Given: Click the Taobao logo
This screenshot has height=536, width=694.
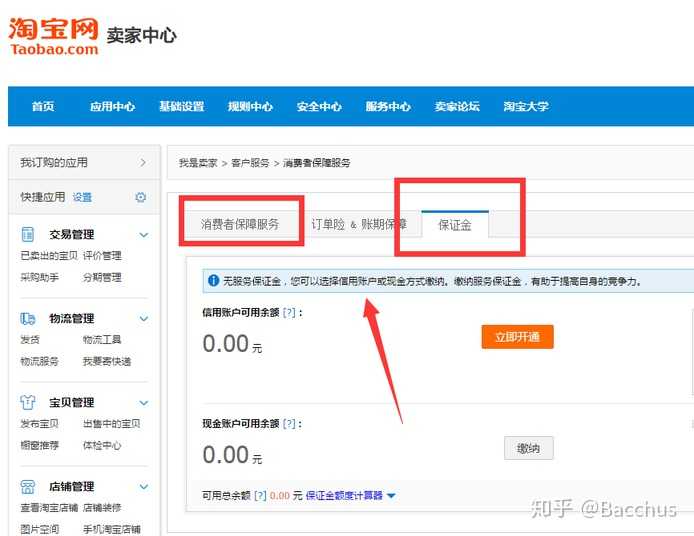Looking at the screenshot, I should 54,35.
